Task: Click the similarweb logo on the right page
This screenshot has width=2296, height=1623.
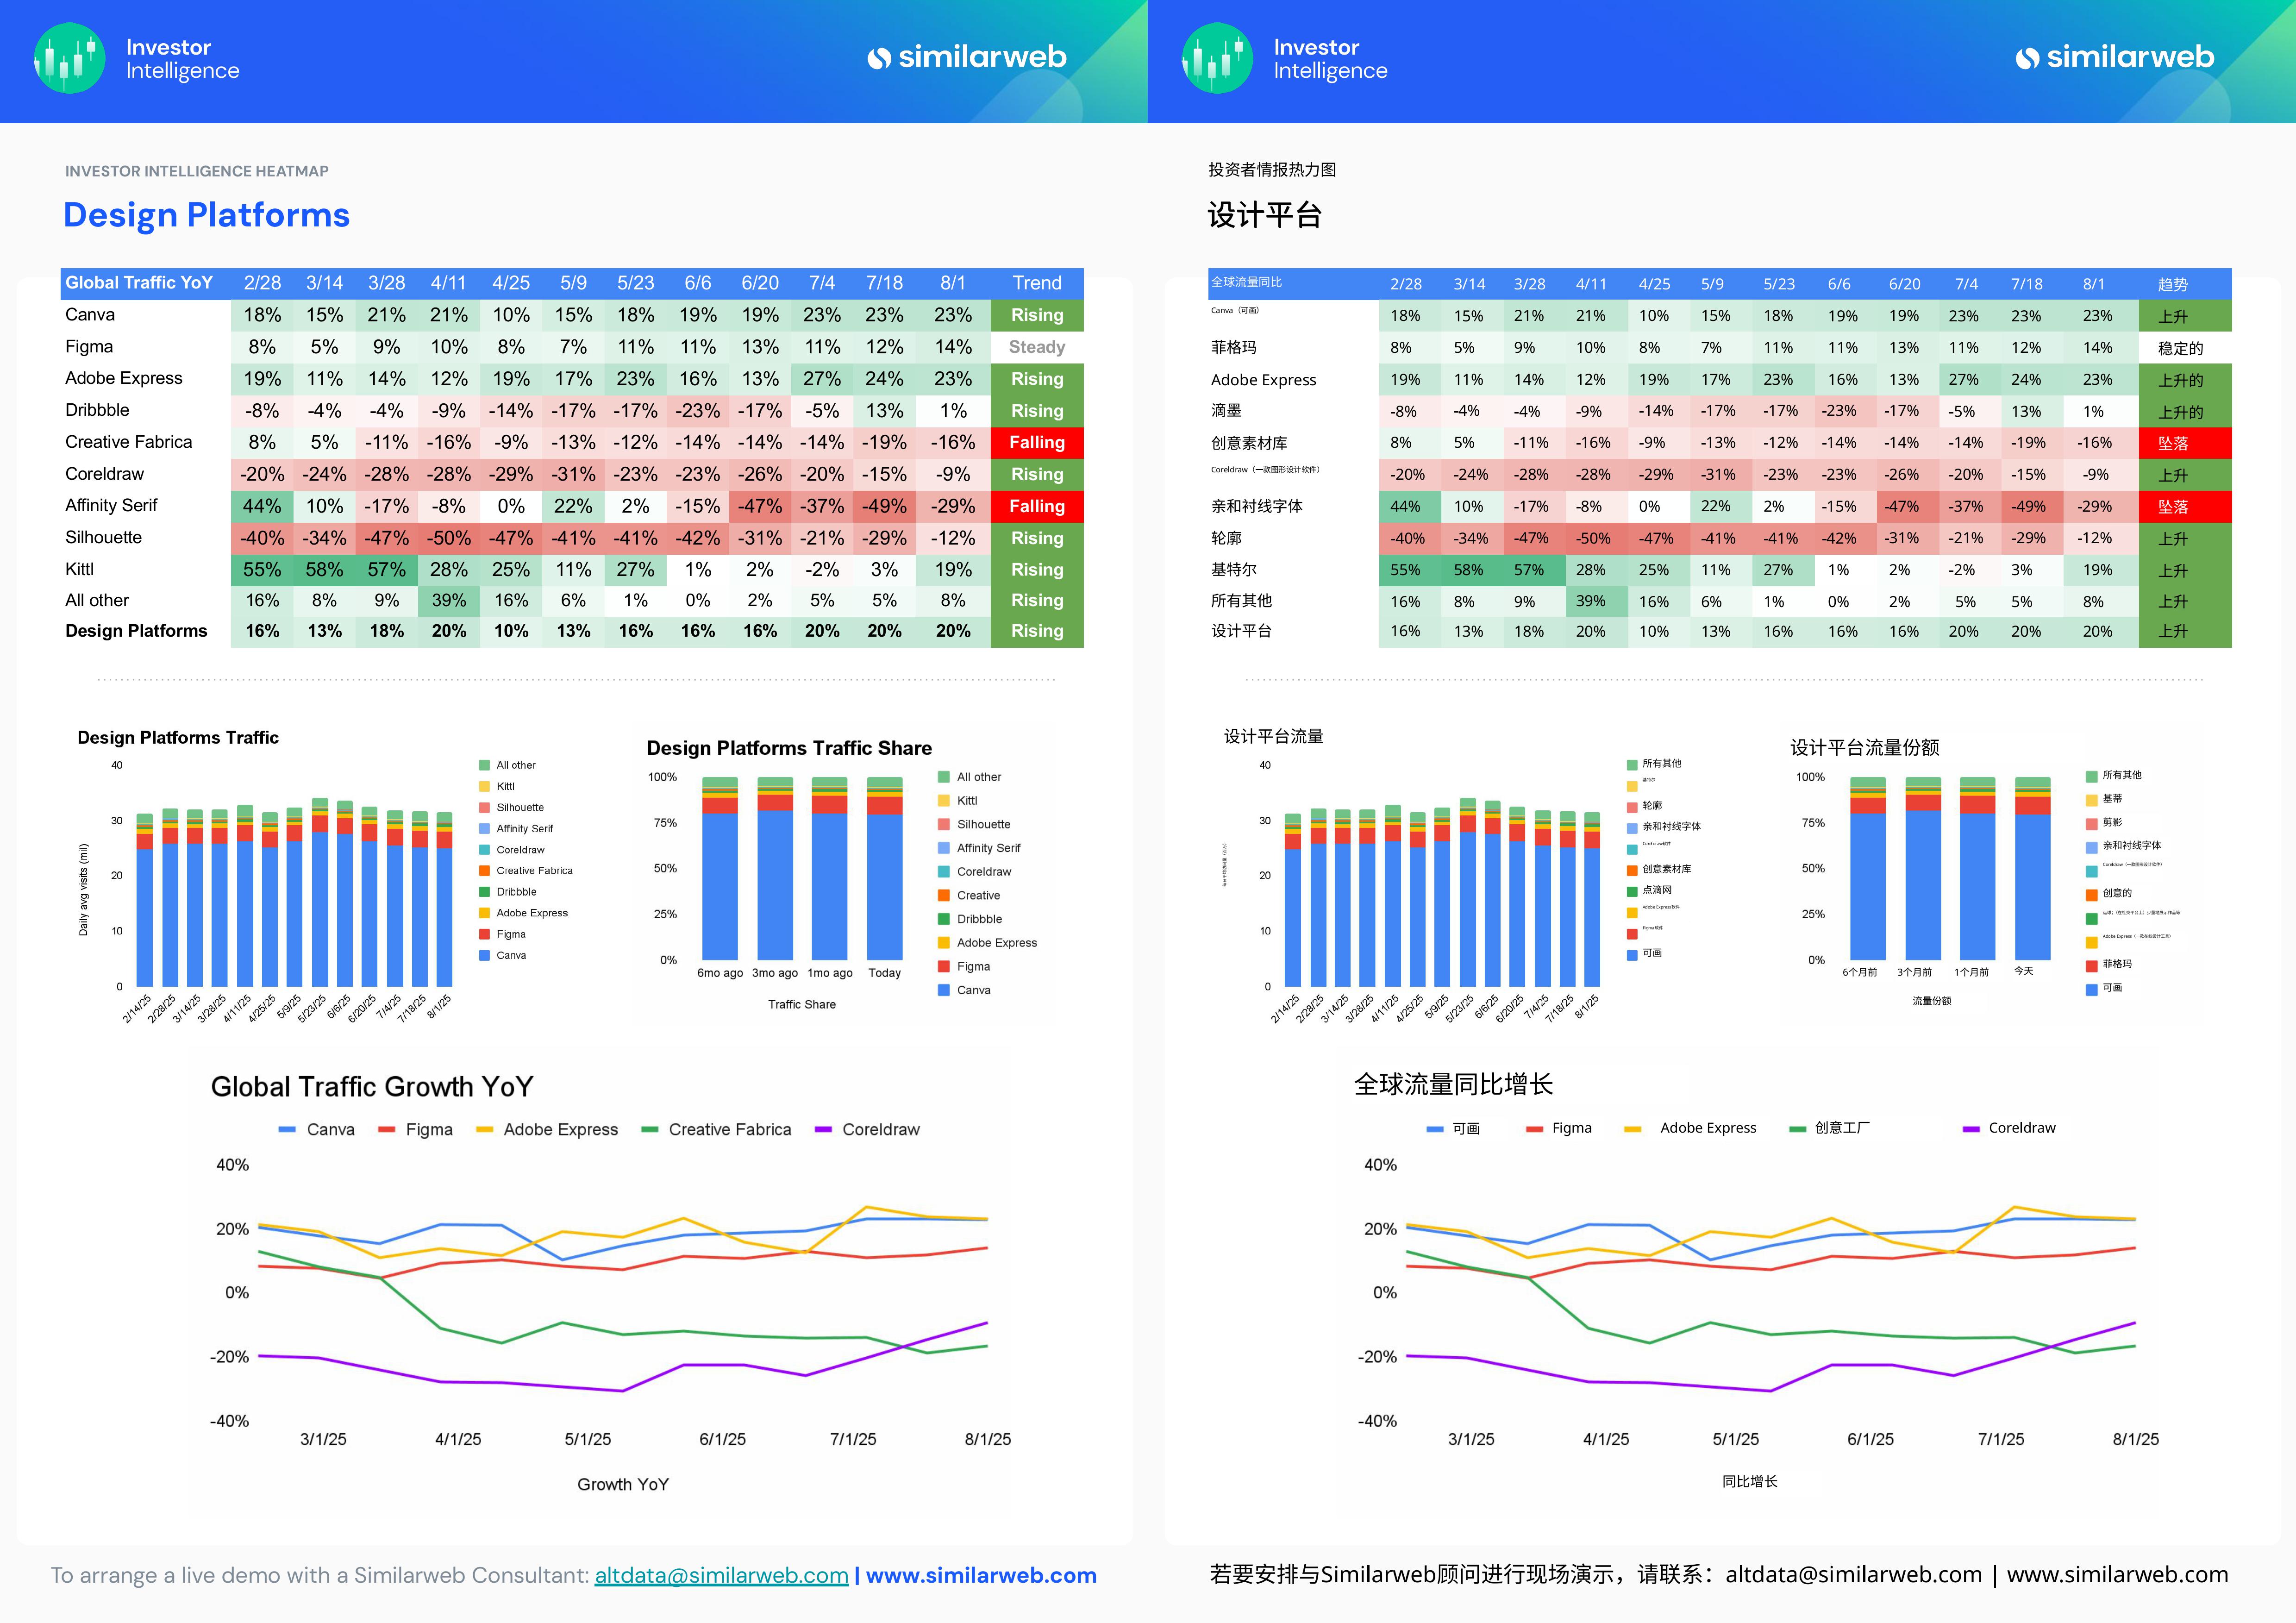Action: coord(2114,58)
